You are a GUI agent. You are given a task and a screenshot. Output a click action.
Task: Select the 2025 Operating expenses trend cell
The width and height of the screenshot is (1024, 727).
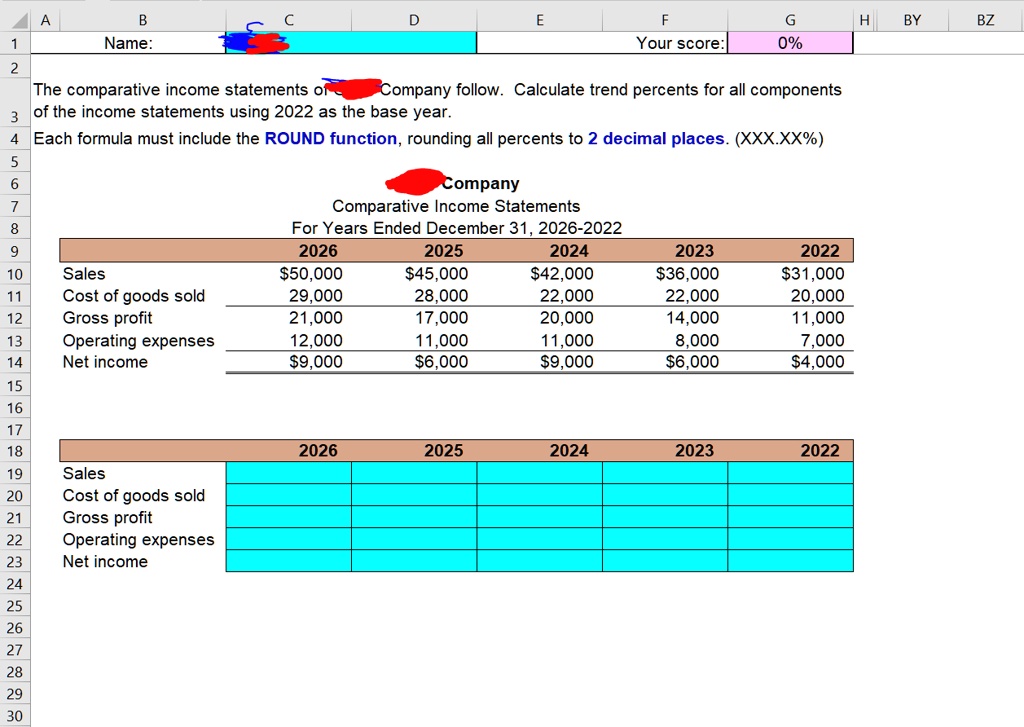click(x=414, y=540)
